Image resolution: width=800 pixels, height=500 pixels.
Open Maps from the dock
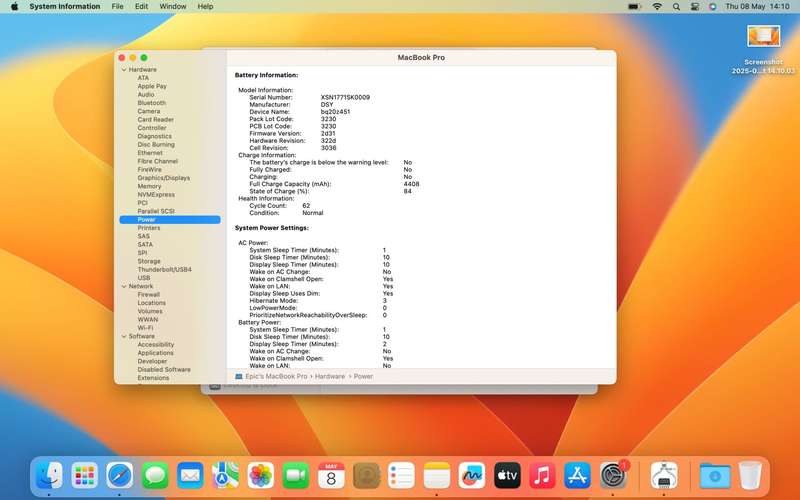[x=226, y=475]
